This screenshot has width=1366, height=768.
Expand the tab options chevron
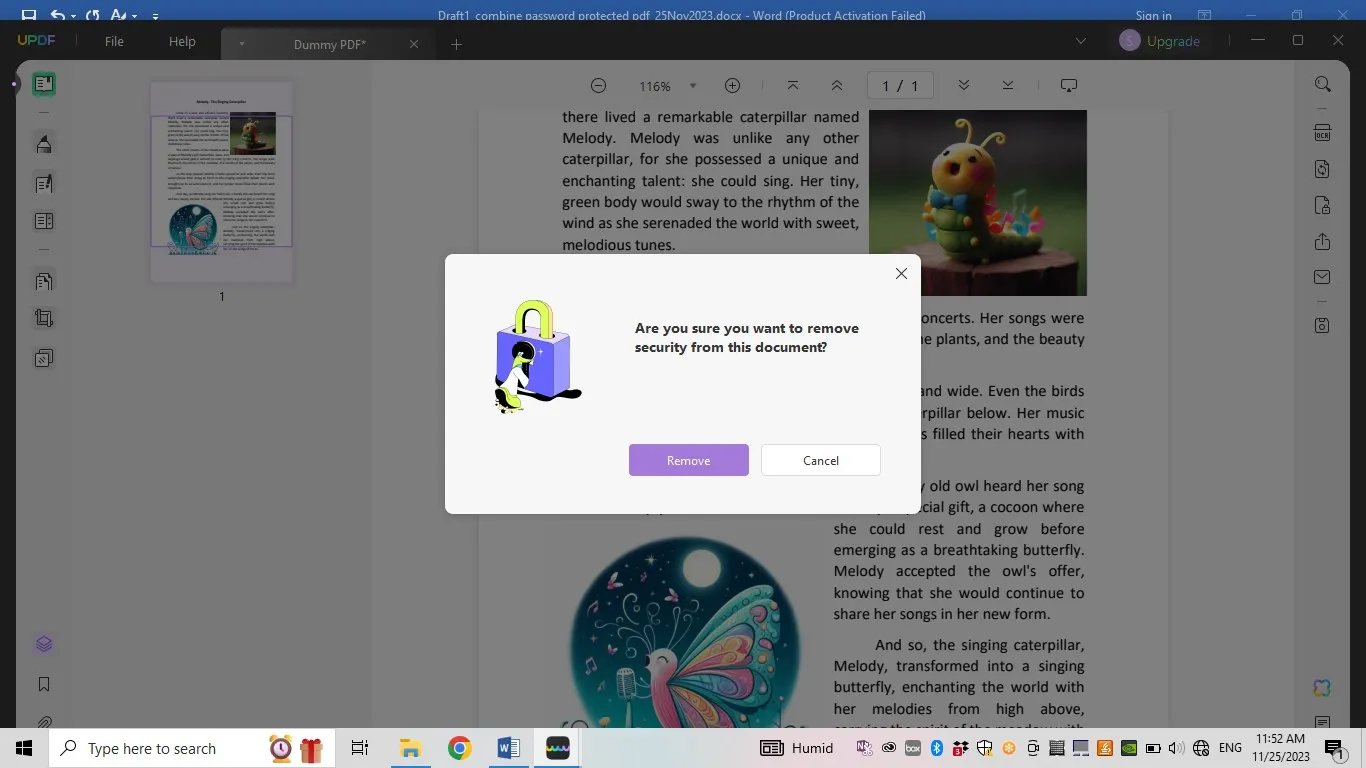tap(241, 44)
